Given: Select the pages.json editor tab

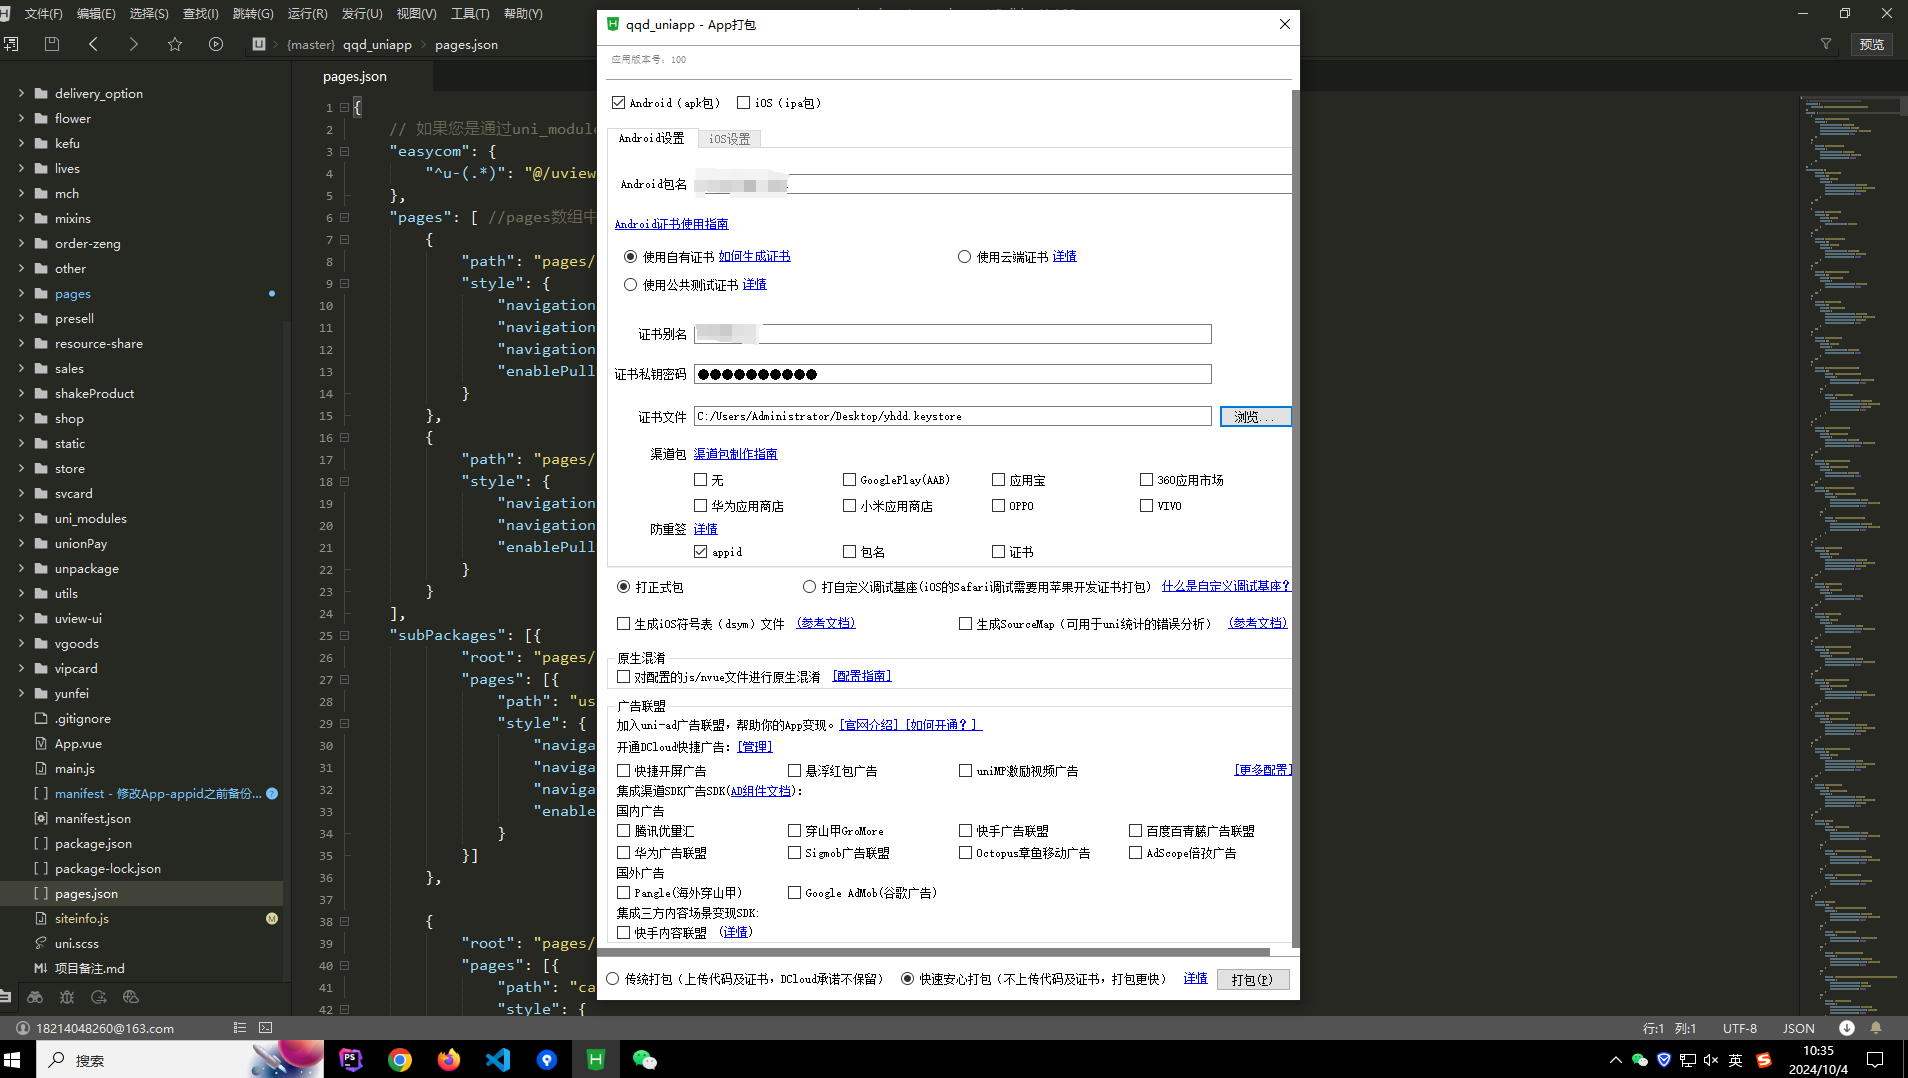Looking at the screenshot, I should [355, 76].
